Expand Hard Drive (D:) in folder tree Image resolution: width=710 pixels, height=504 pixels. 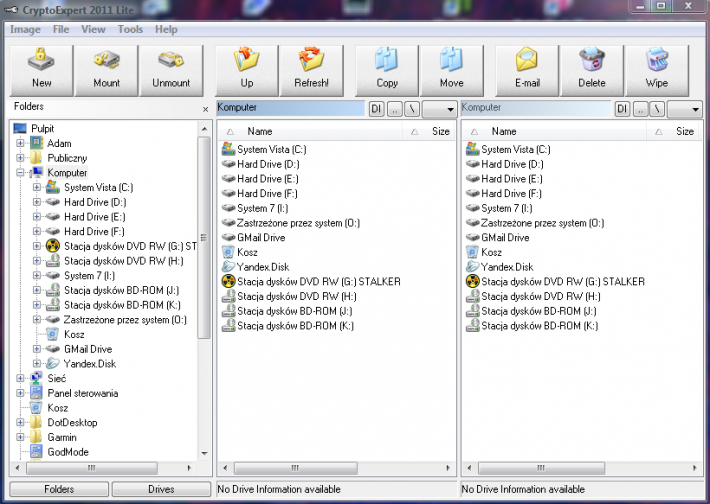[x=37, y=202]
